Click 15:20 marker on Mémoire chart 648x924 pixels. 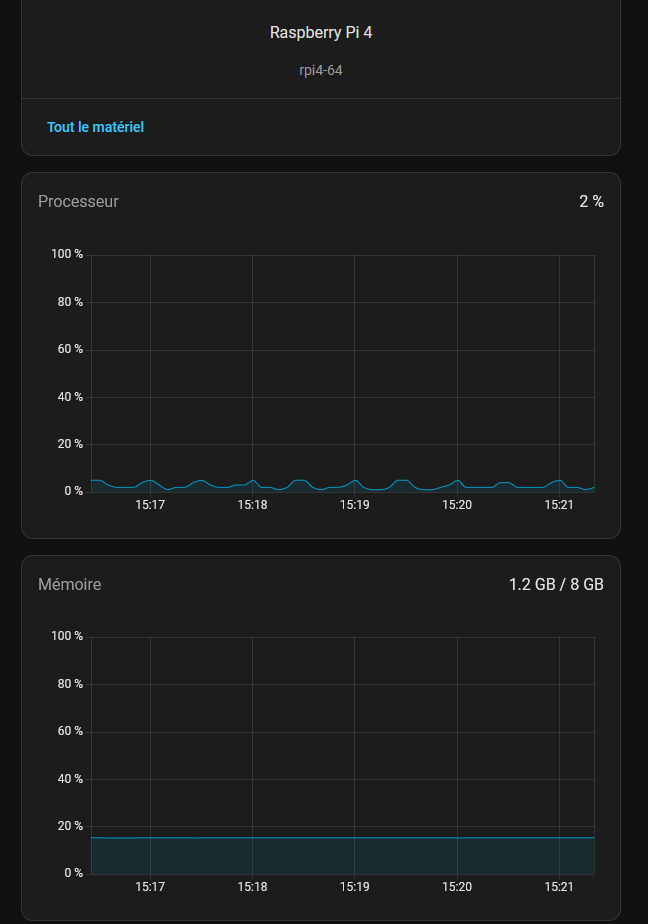(x=457, y=887)
